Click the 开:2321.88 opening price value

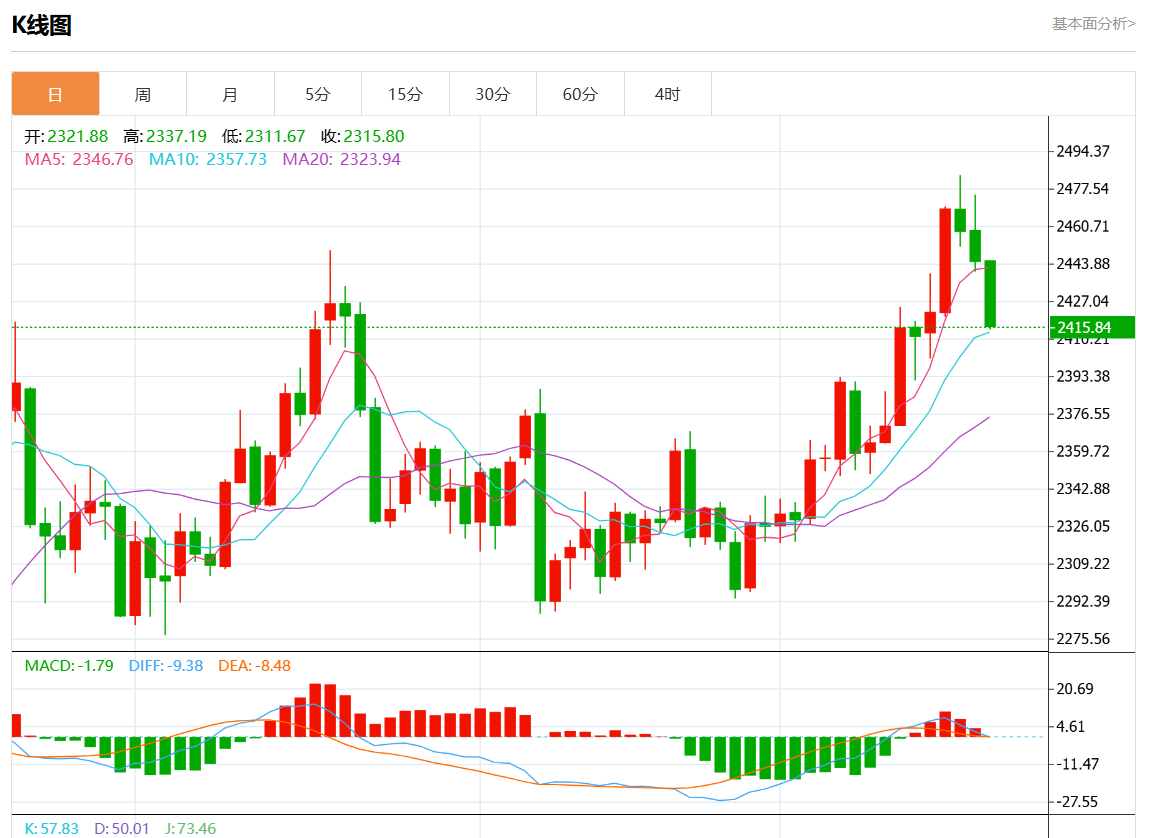pos(66,136)
